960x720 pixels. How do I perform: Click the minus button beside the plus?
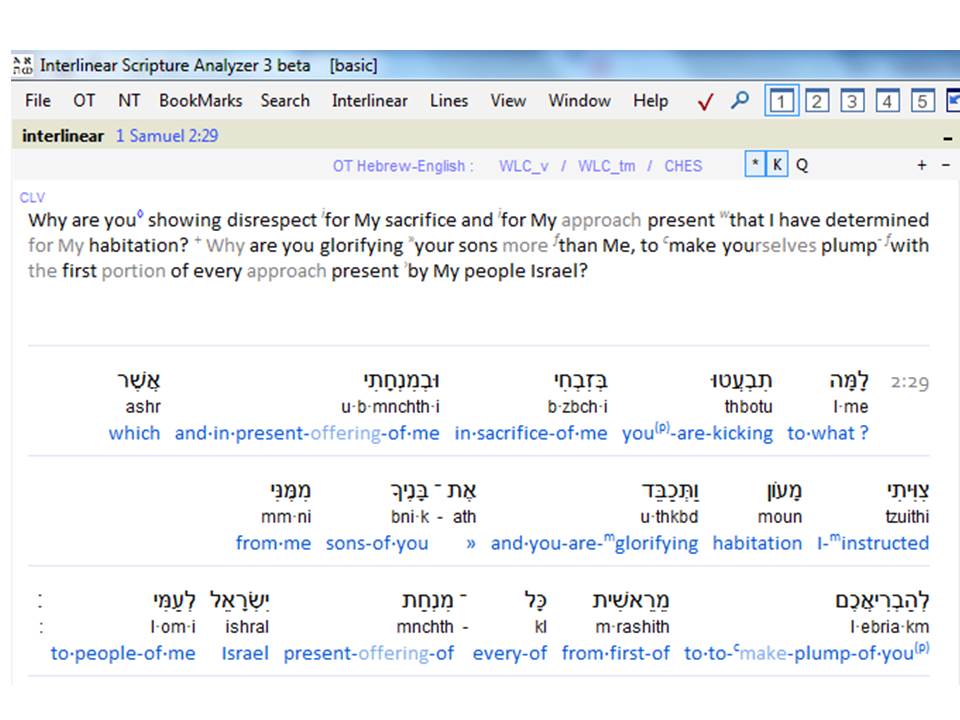(x=946, y=165)
